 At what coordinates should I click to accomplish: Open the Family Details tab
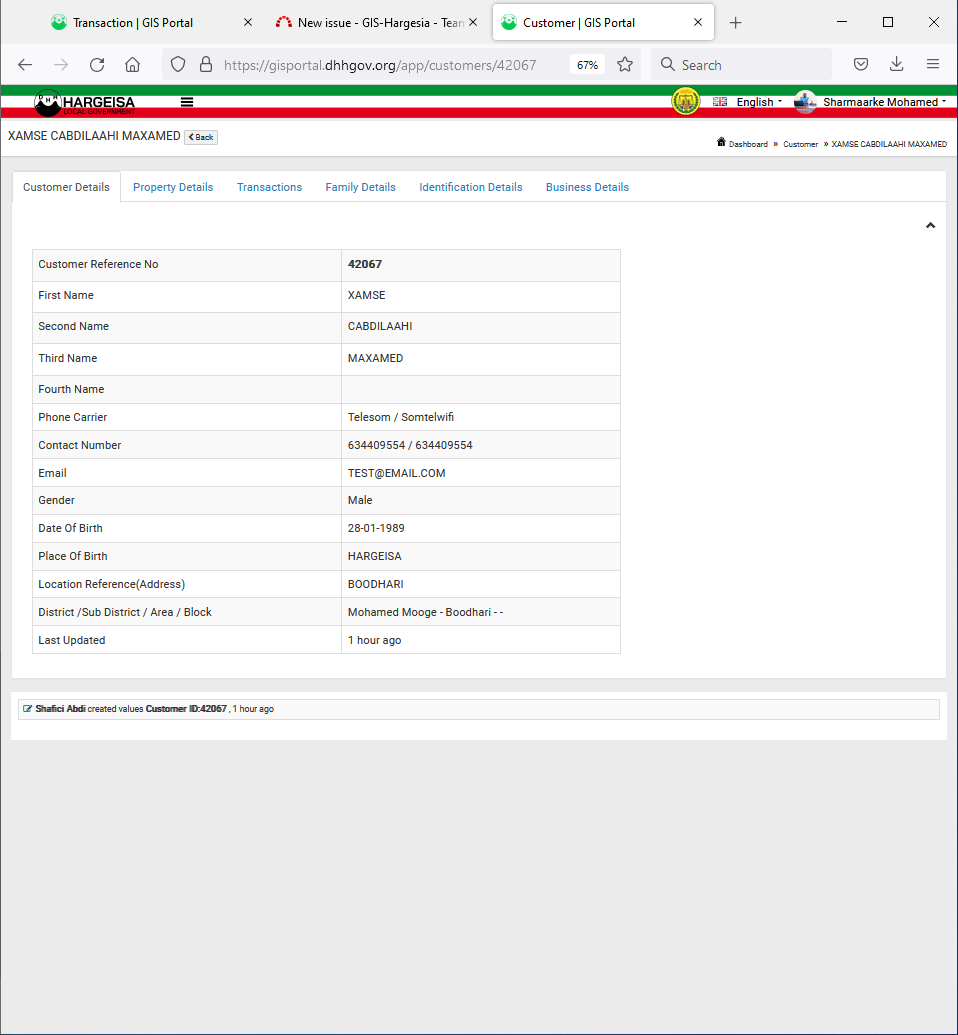360,187
